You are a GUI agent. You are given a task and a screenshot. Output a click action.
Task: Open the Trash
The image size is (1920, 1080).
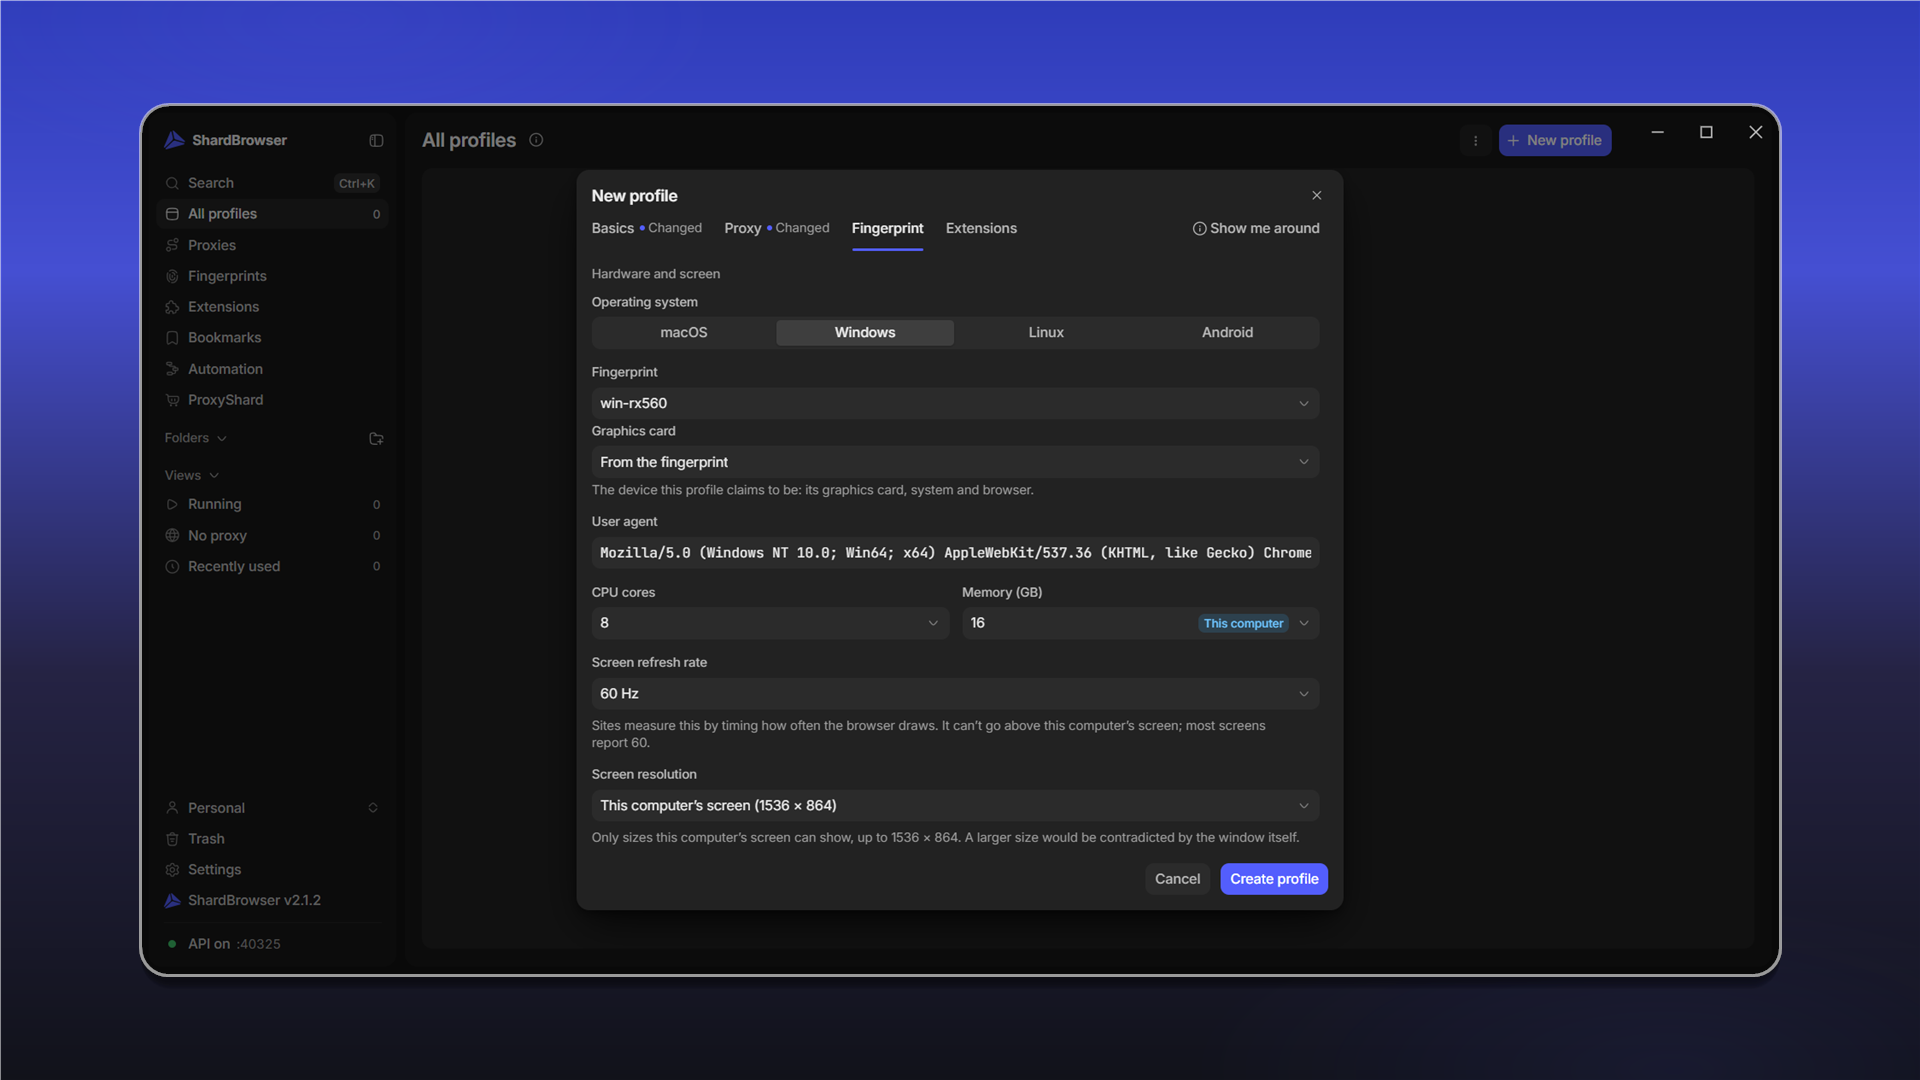[x=272, y=839]
